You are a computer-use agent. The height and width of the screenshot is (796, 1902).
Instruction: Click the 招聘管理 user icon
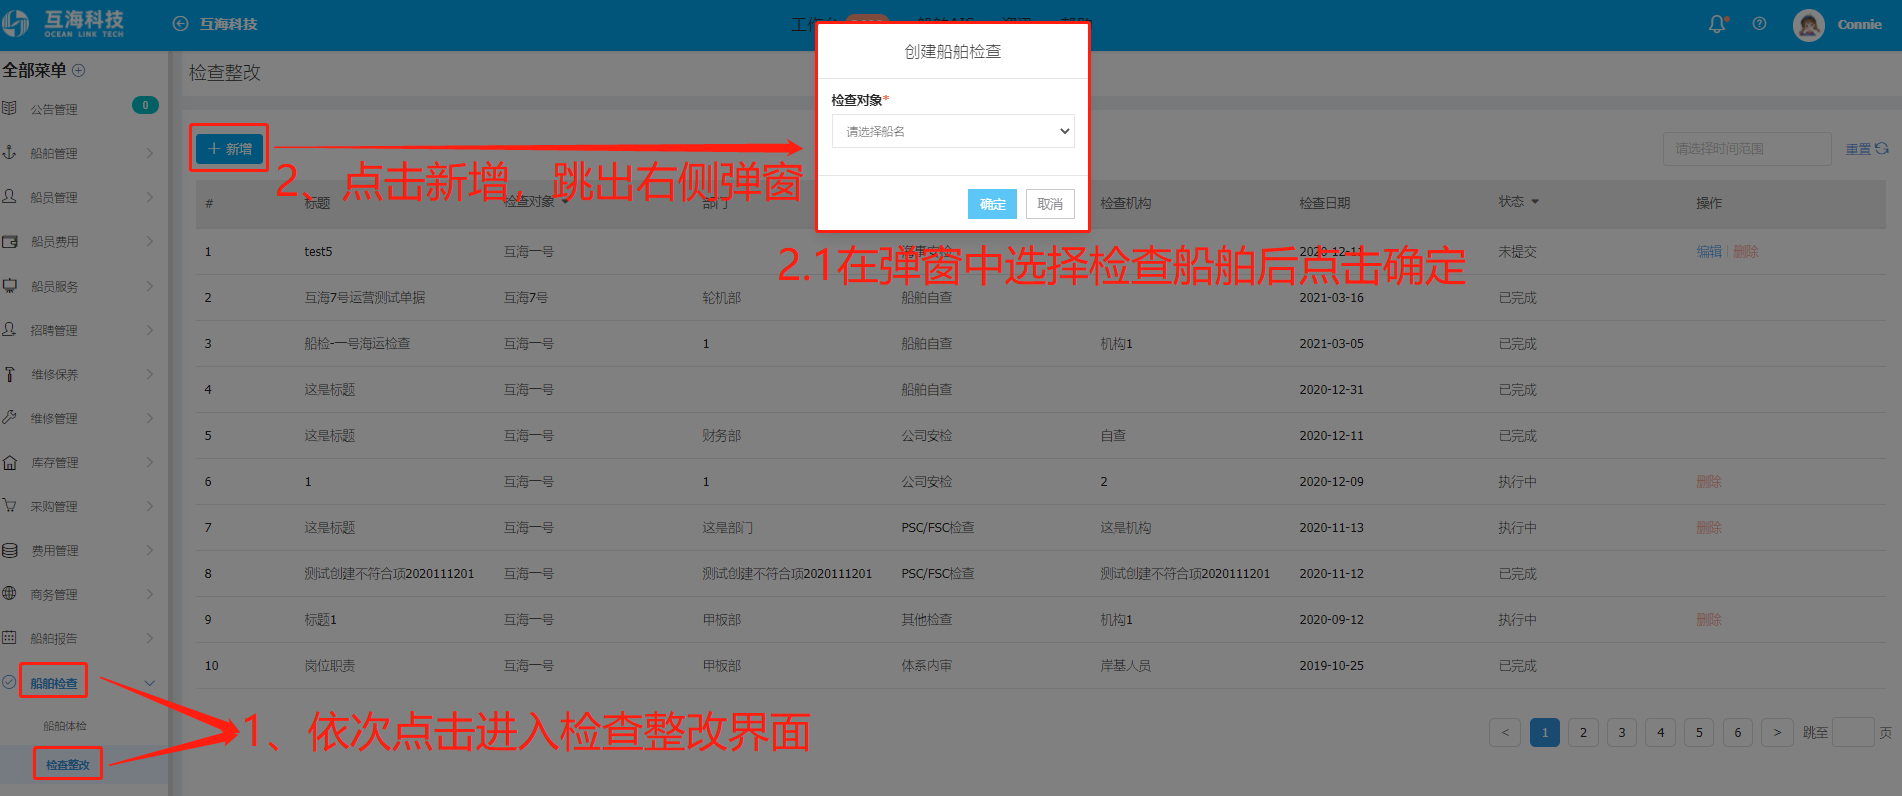point(9,329)
